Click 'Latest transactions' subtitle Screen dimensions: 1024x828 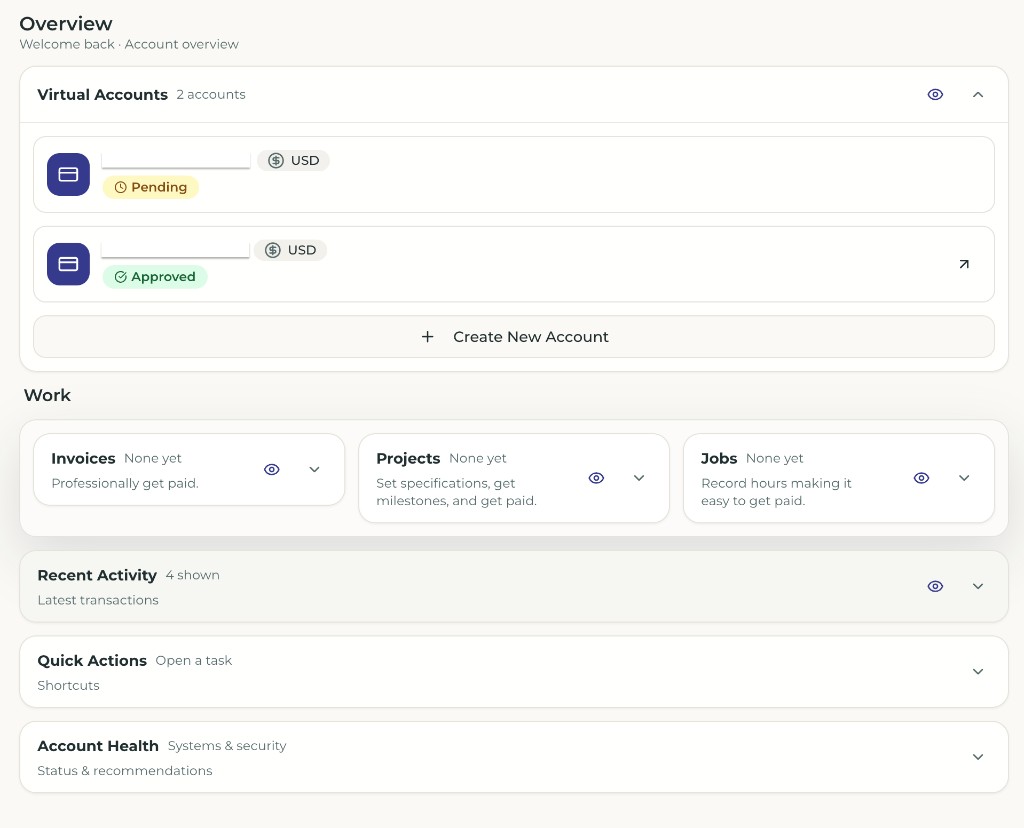coord(98,600)
